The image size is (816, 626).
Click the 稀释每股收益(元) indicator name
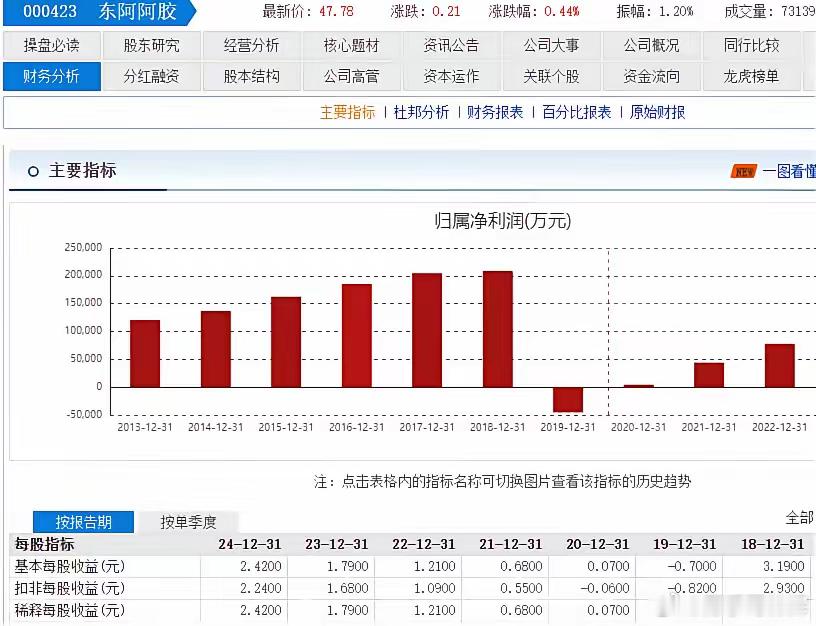click(70, 610)
